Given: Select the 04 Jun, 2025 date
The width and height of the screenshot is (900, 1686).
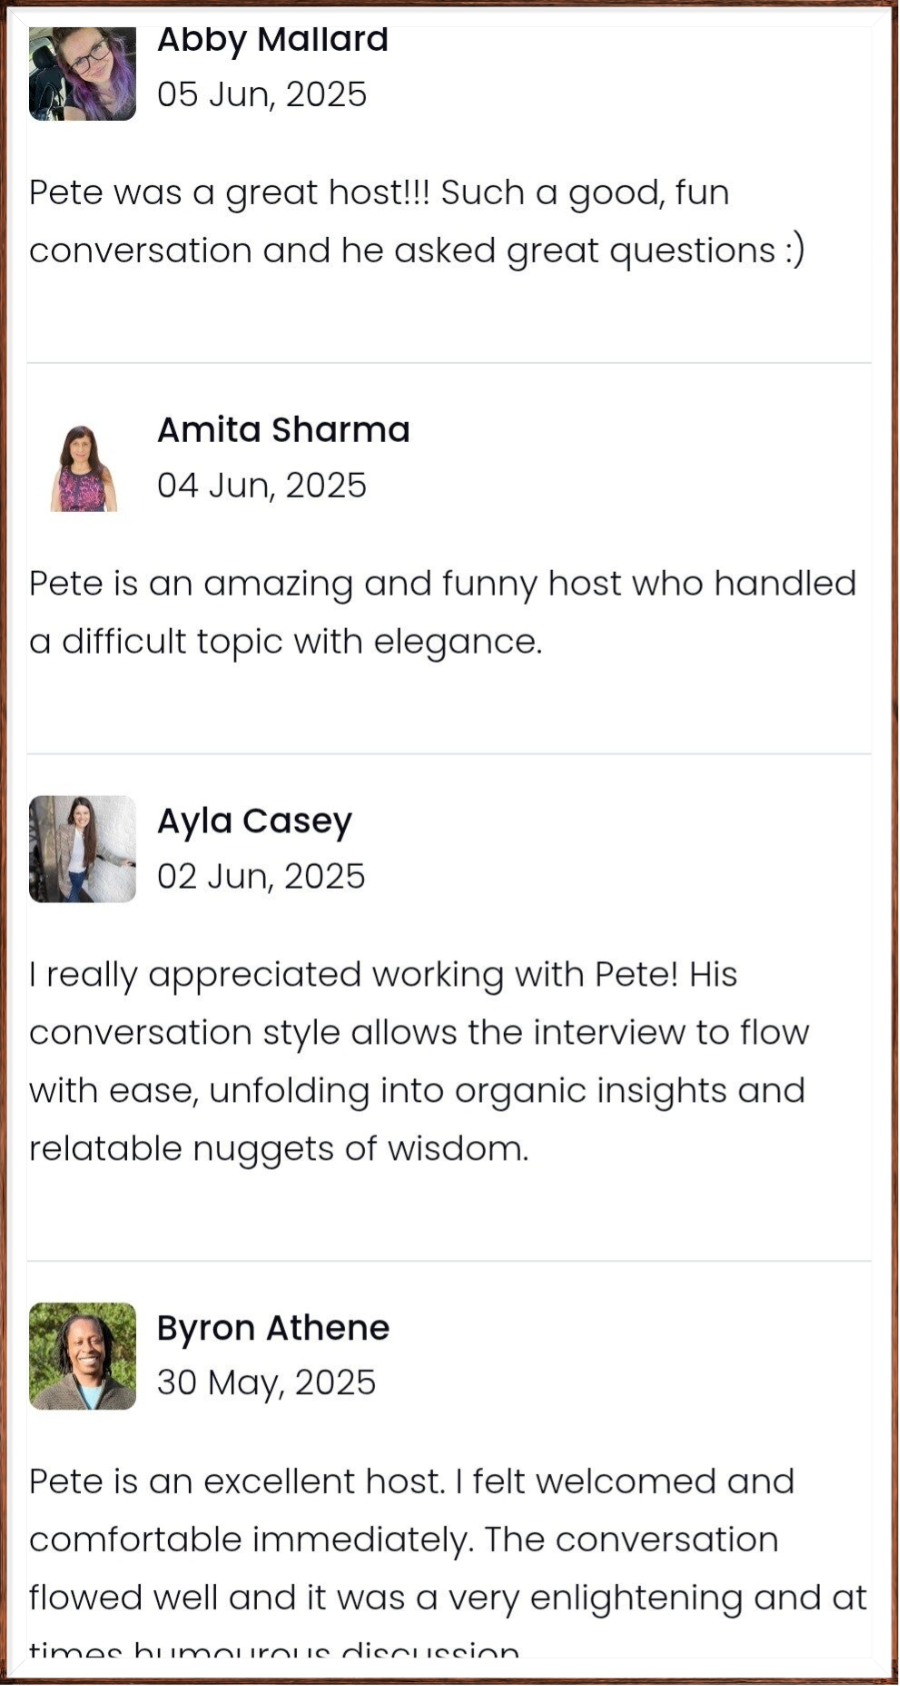Looking at the screenshot, I should [262, 486].
